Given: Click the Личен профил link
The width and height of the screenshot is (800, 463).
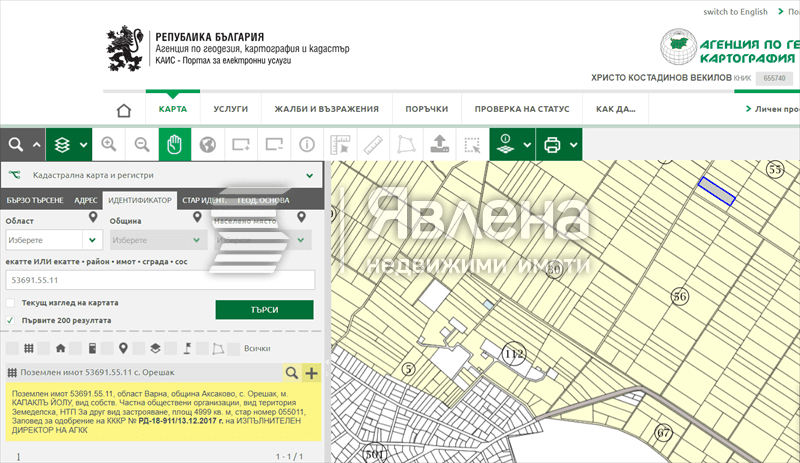Looking at the screenshot, I should [x=772, y=109].
